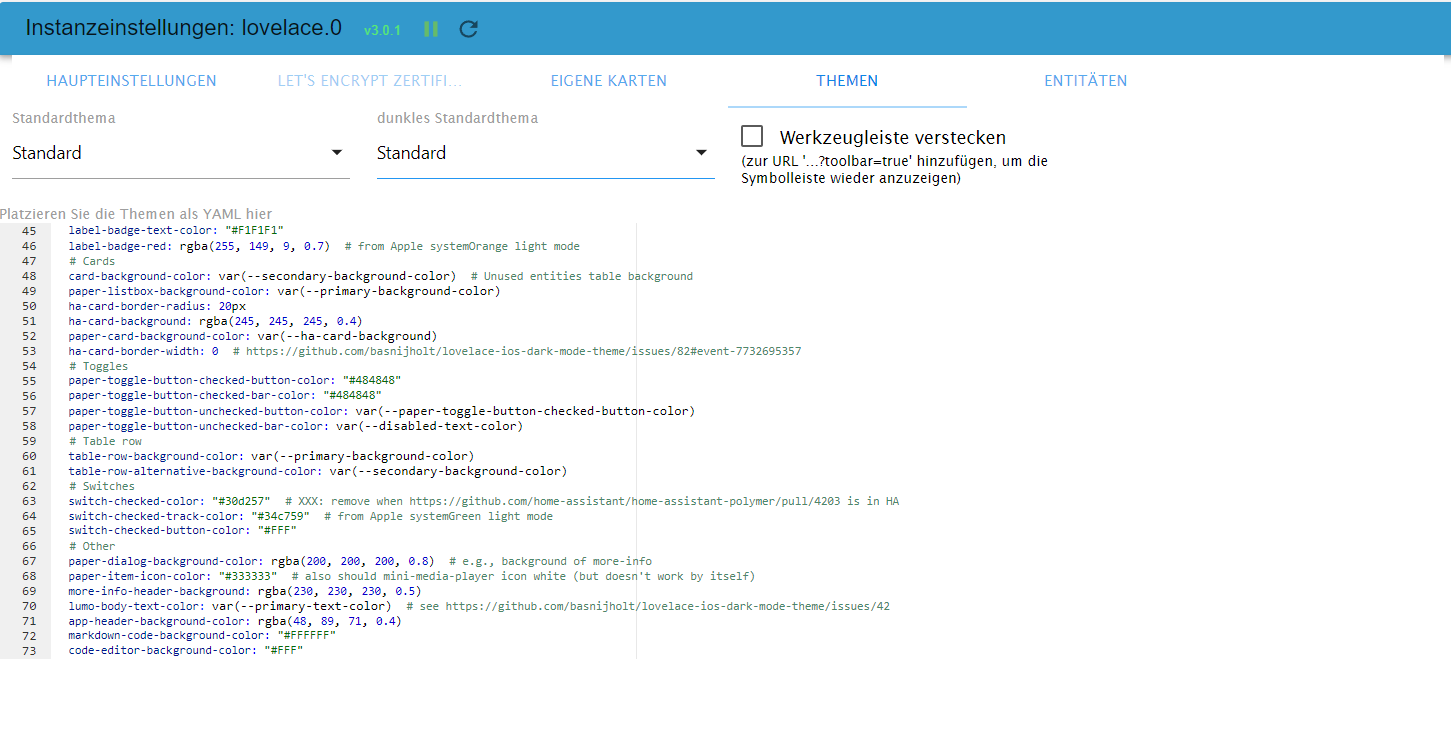
Task: Enable the Werkzeugleiste verstecken checkbox
Action: tap(752, 137)
